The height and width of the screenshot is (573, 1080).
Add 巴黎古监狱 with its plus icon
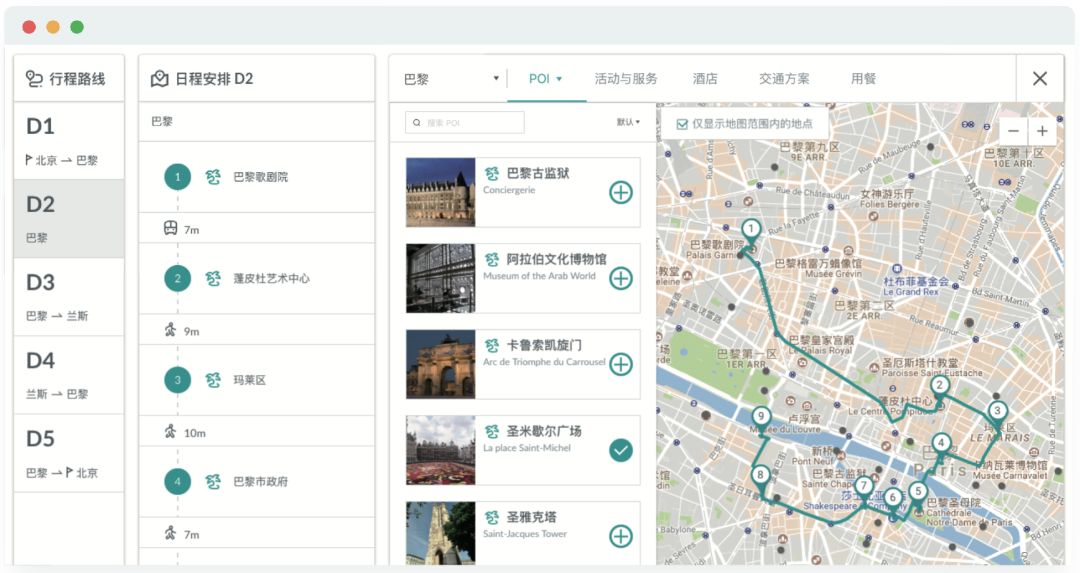tap(621, 192)
